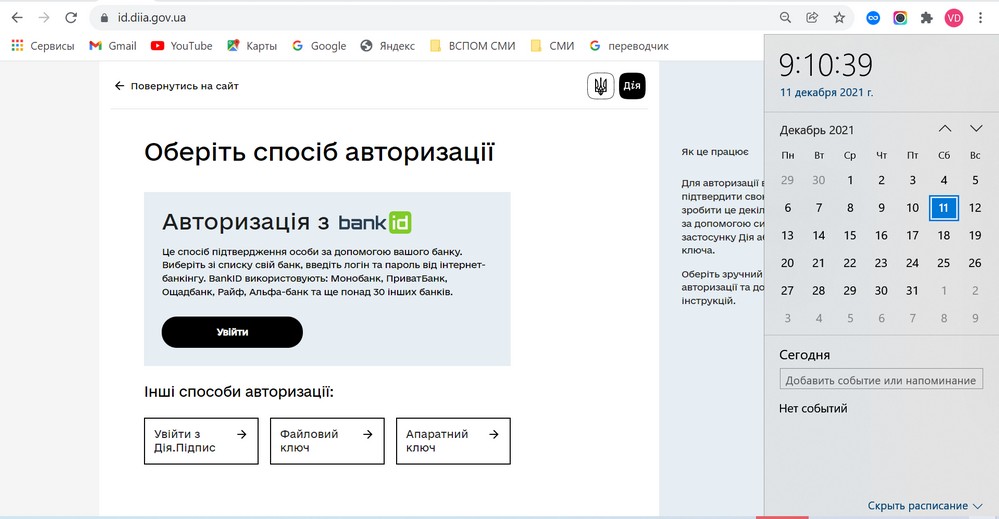Open переводчик bookmark
999x519 pixels.
(x=629, y=46)
